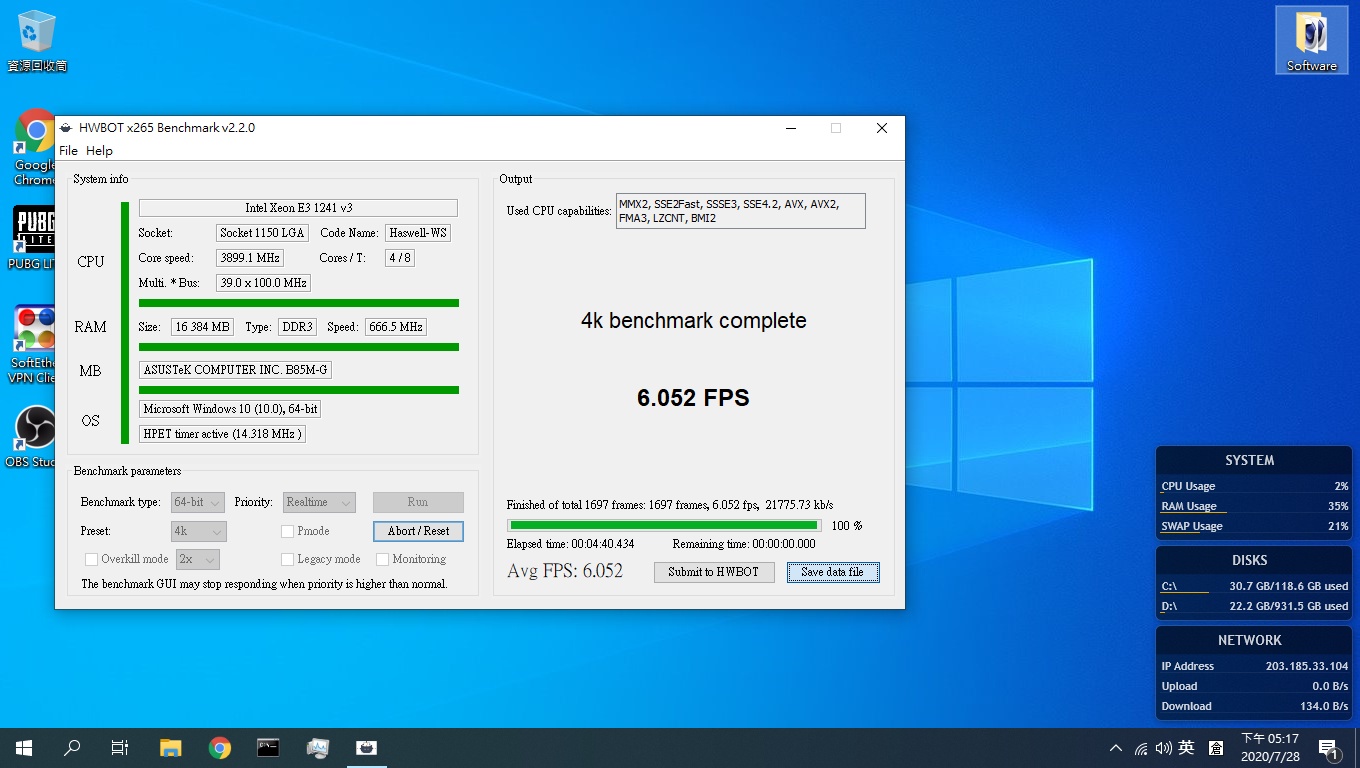
Task: Click the IME mode tray icon
Action: (x=1216, y=748)
